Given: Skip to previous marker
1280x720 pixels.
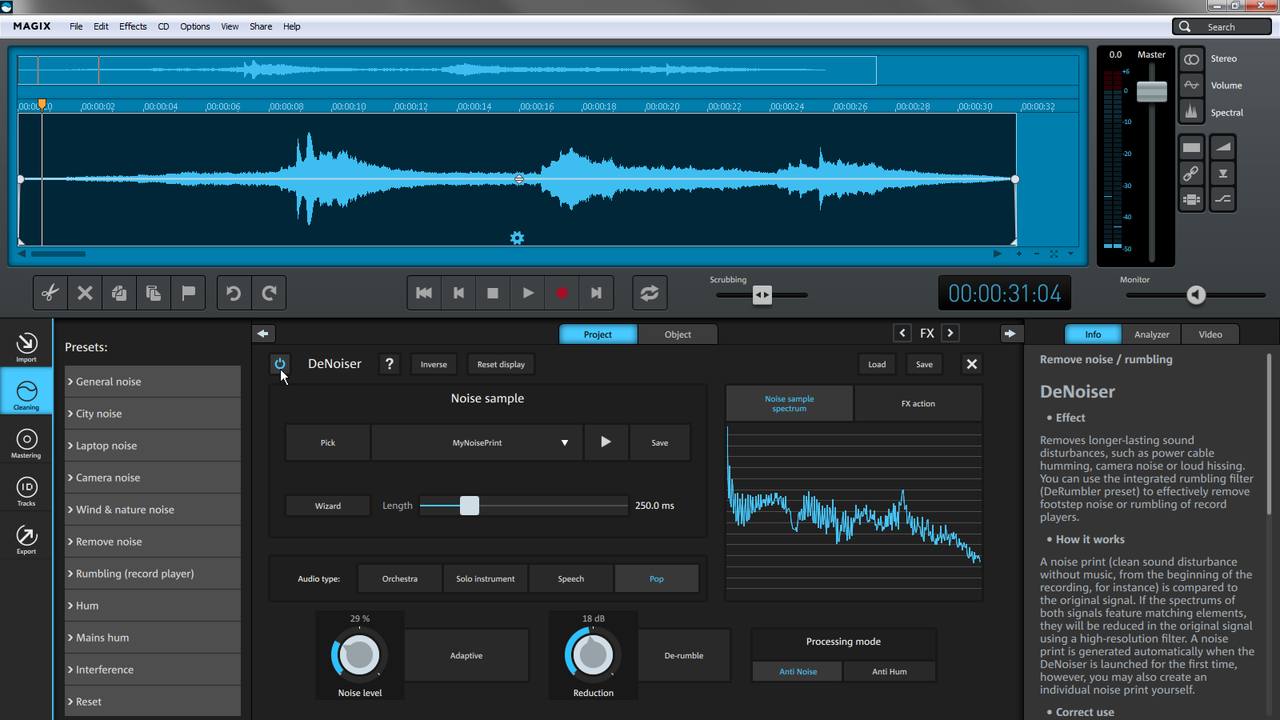Looking at the screenshot, I should (x=459, y=293).
